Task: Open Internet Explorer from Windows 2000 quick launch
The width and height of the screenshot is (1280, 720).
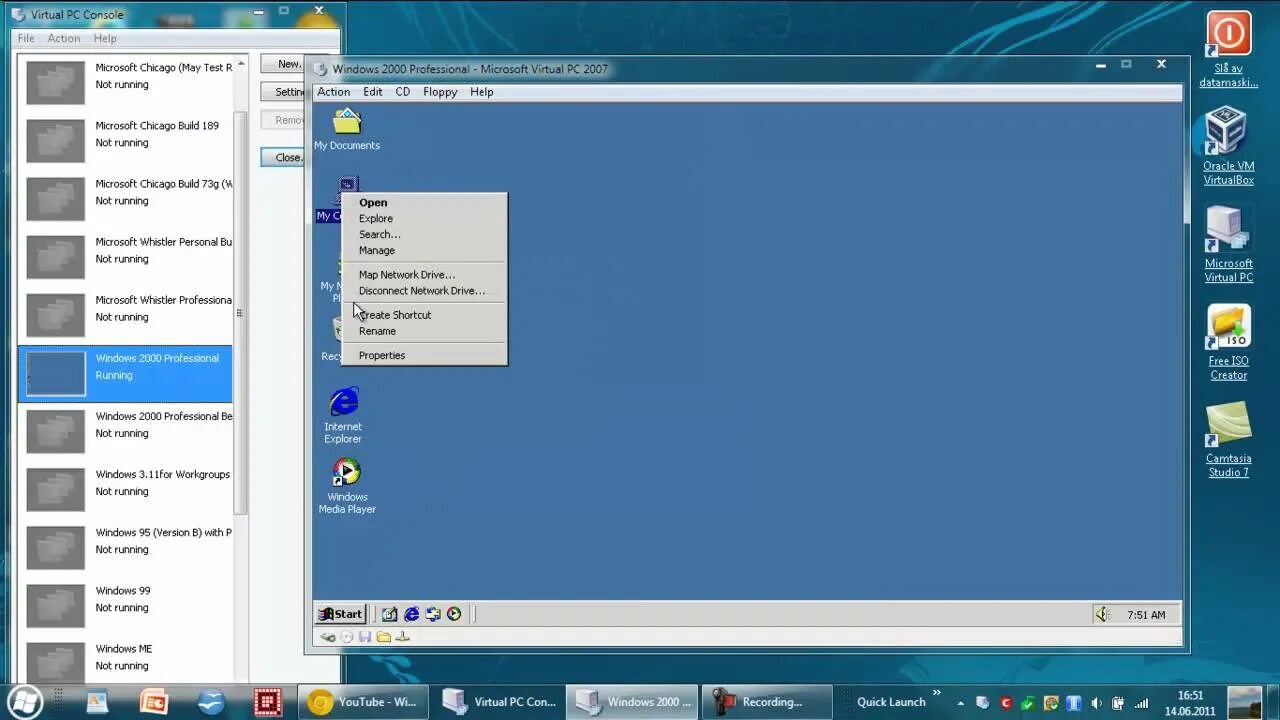Action: click(411, 614)
